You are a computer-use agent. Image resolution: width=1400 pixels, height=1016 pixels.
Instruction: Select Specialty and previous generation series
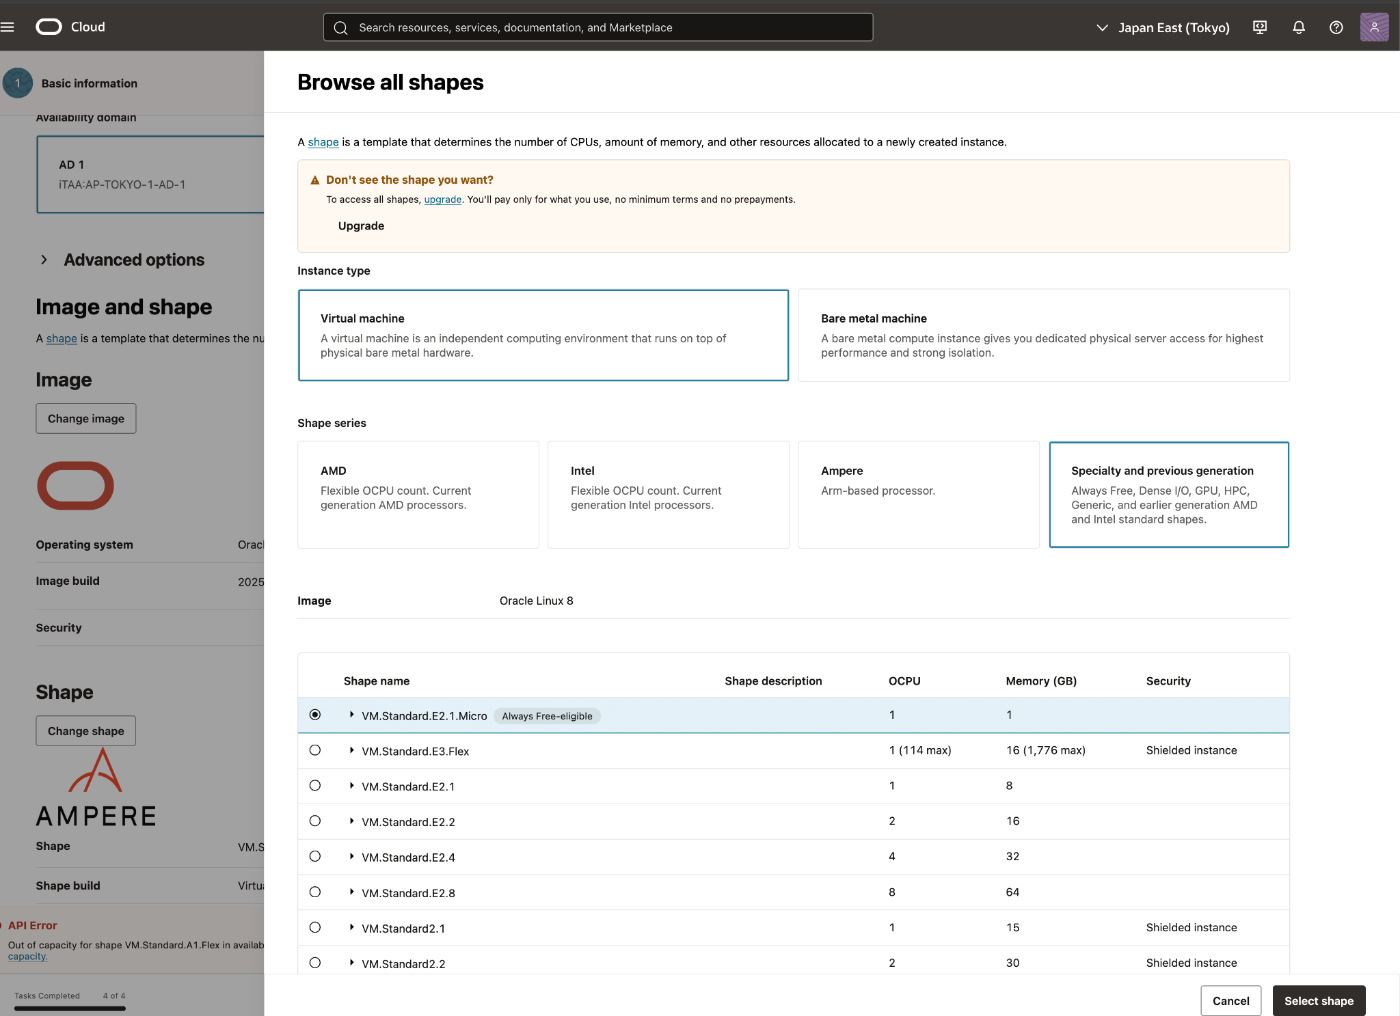click(x=1169, y=495)
